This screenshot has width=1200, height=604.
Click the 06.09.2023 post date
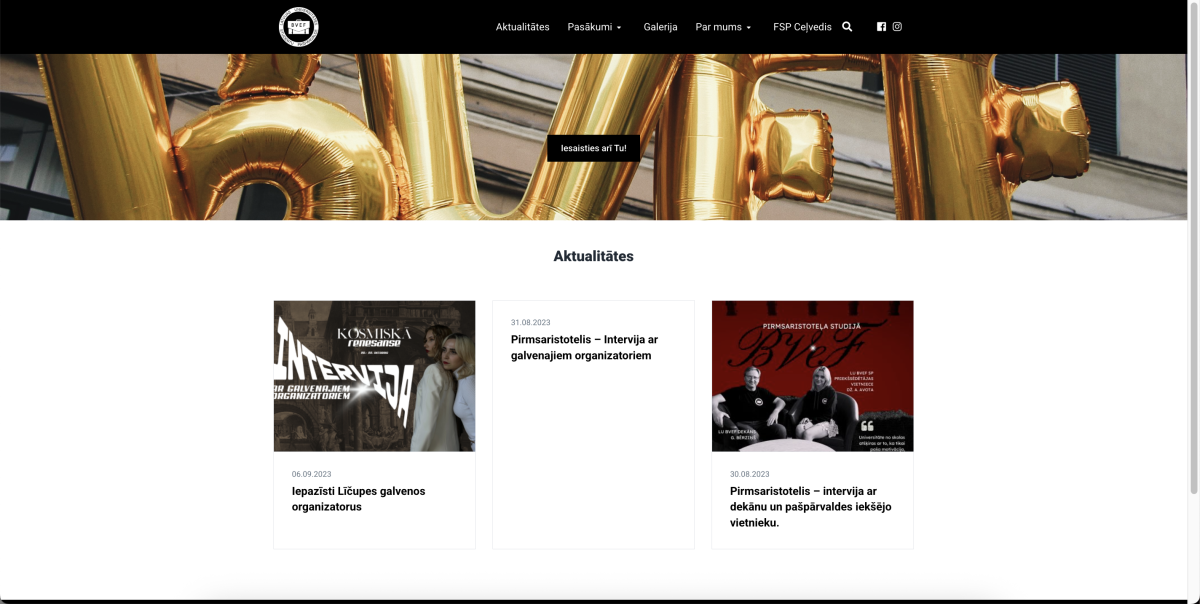pos(311,474)
